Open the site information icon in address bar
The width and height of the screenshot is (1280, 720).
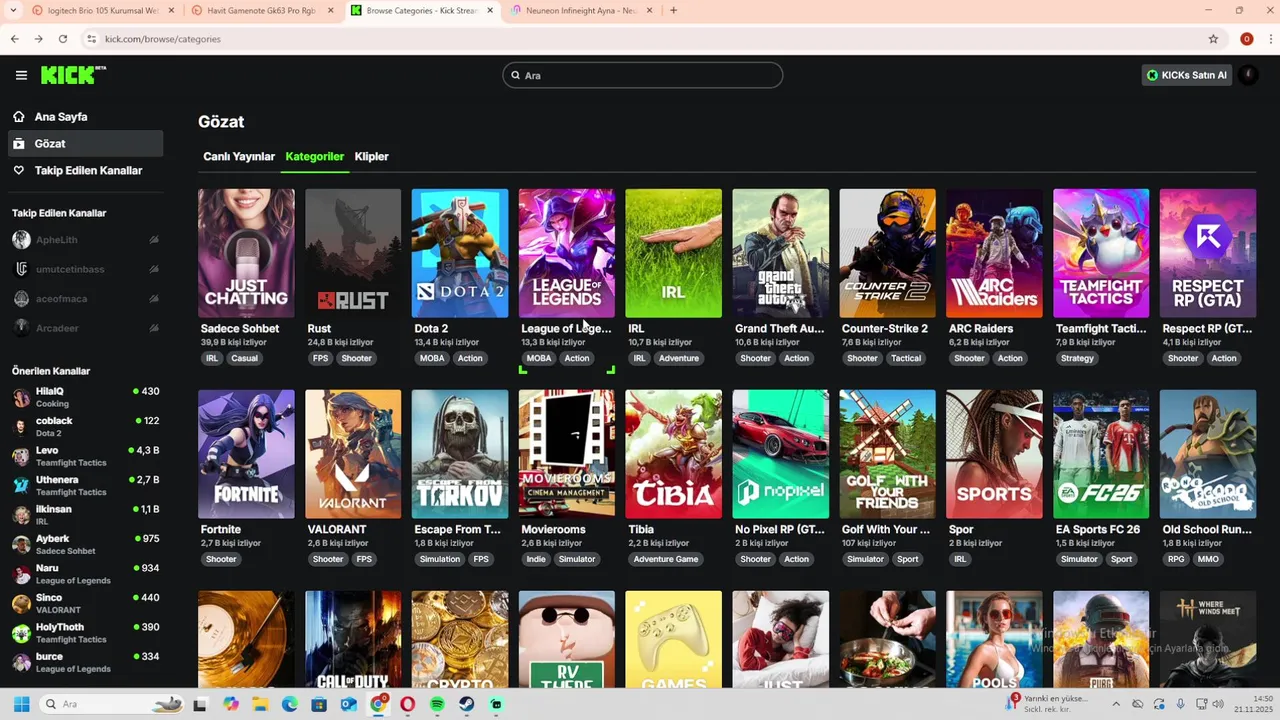[92, 39]
